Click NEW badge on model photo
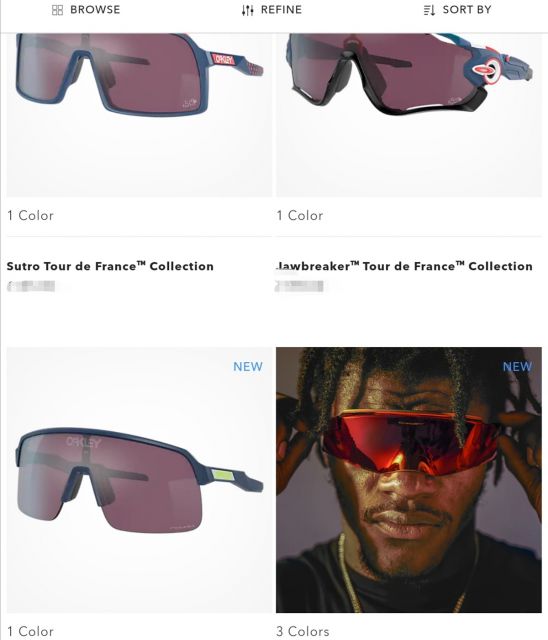548x640 pixels. 517,367
